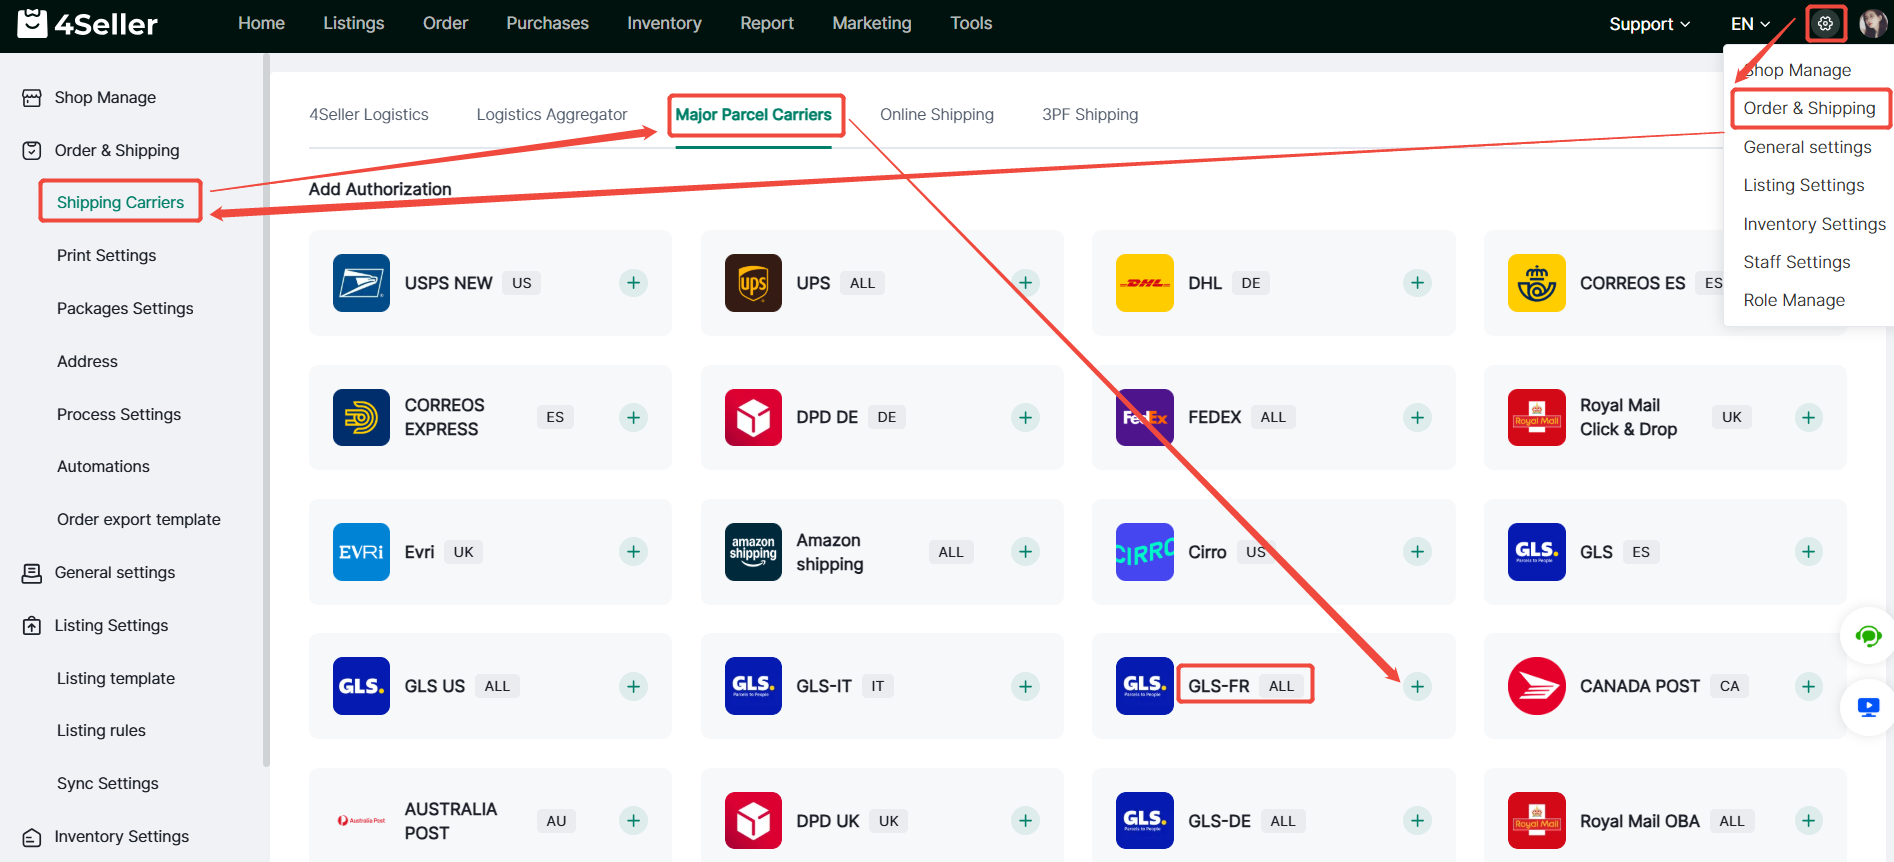The image size is (1894, 862).
Task: Switch to Logistics Aggregator tab
Action: point(552,114)
